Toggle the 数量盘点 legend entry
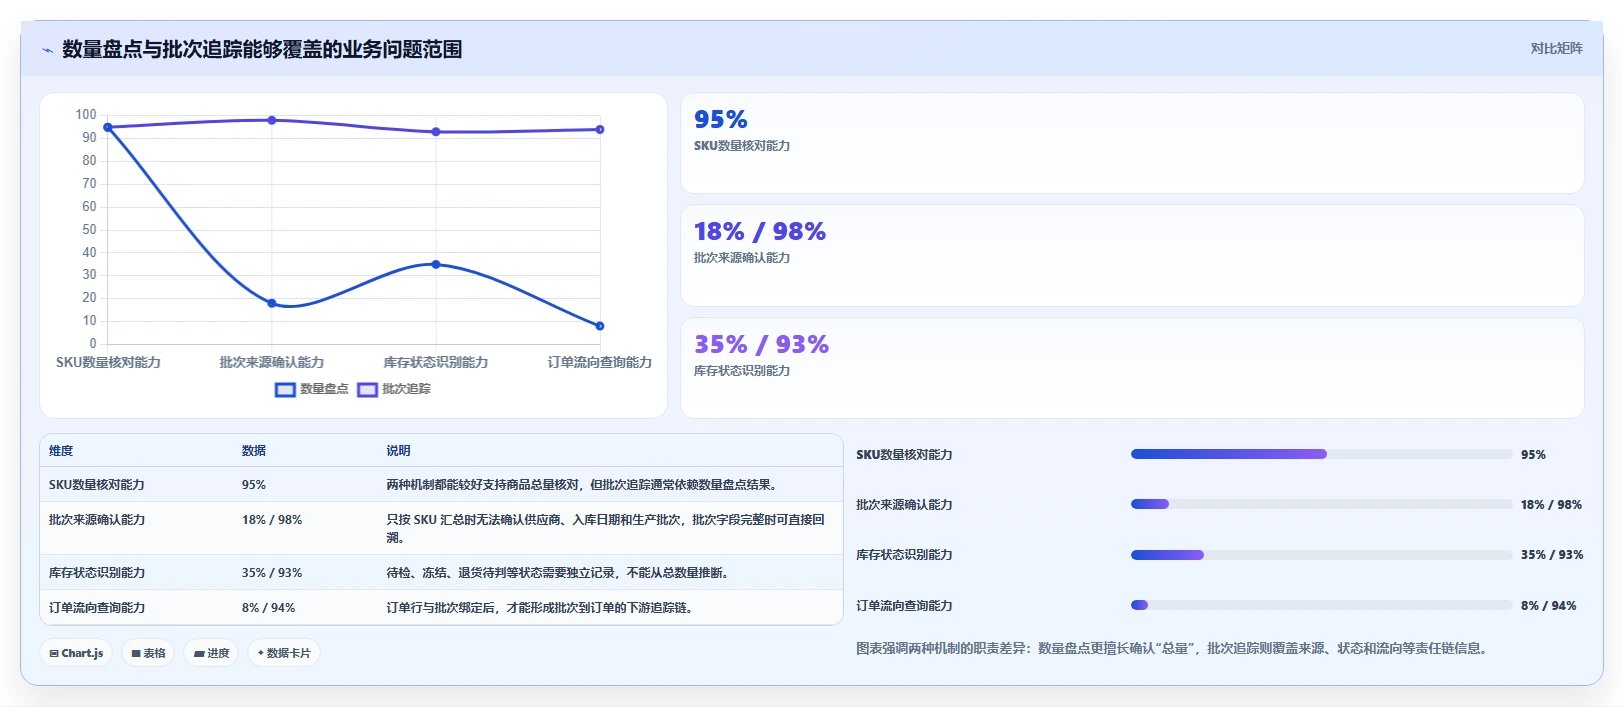The height and width of the screenshot is (707, 1624). point(312,389)
